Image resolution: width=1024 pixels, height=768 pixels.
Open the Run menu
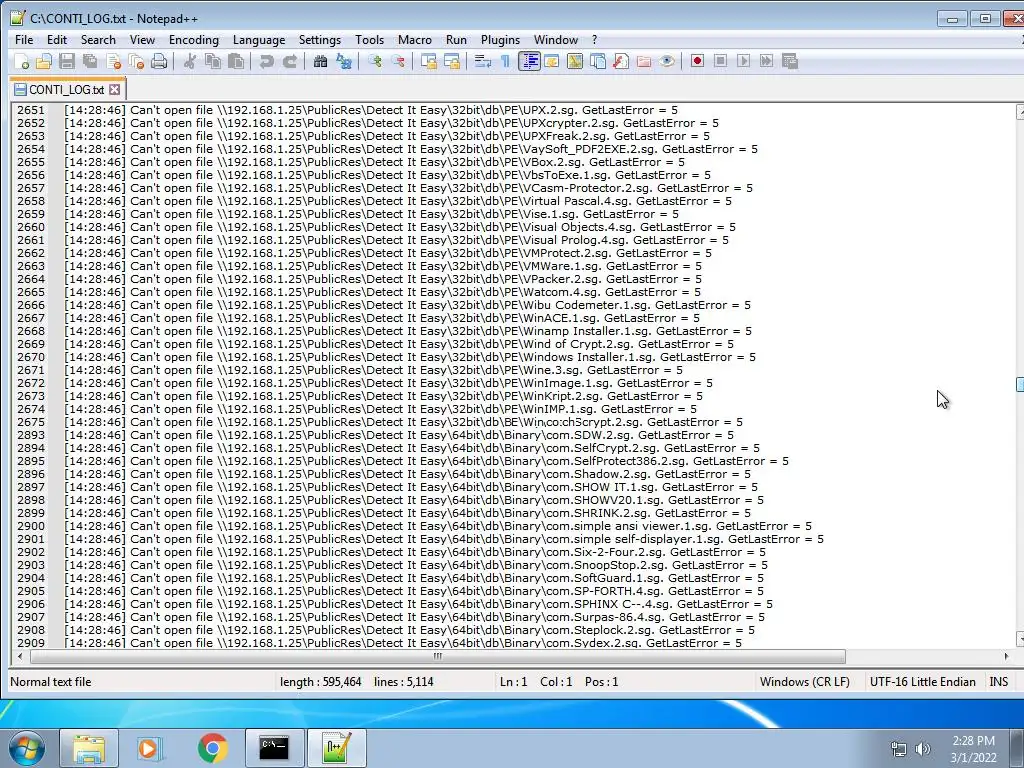[456, 40]
